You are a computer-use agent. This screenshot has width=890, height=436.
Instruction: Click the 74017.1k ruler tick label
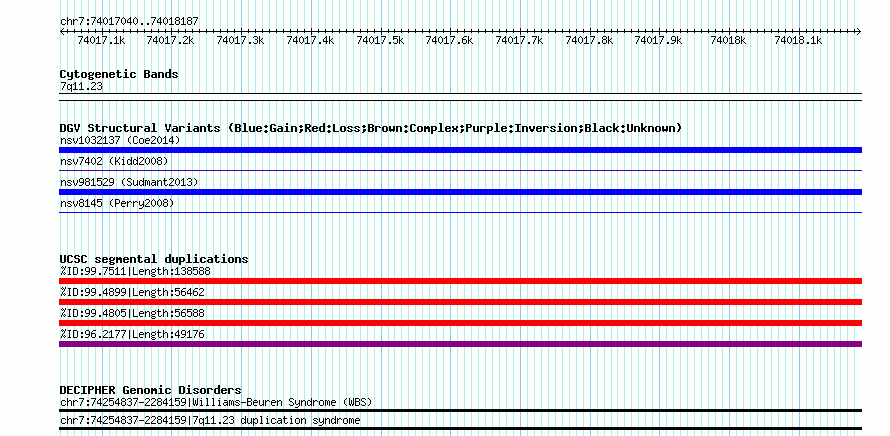pos(101,40)
